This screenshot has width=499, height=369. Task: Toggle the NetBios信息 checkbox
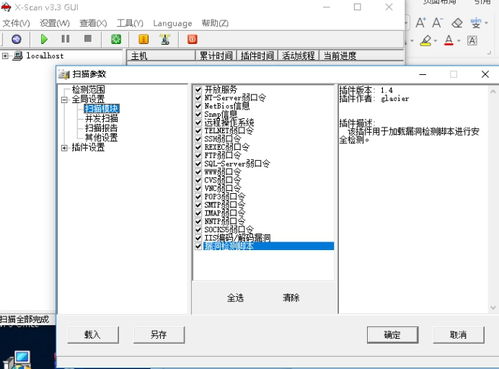pyautogui.click(x=198, y=106)
